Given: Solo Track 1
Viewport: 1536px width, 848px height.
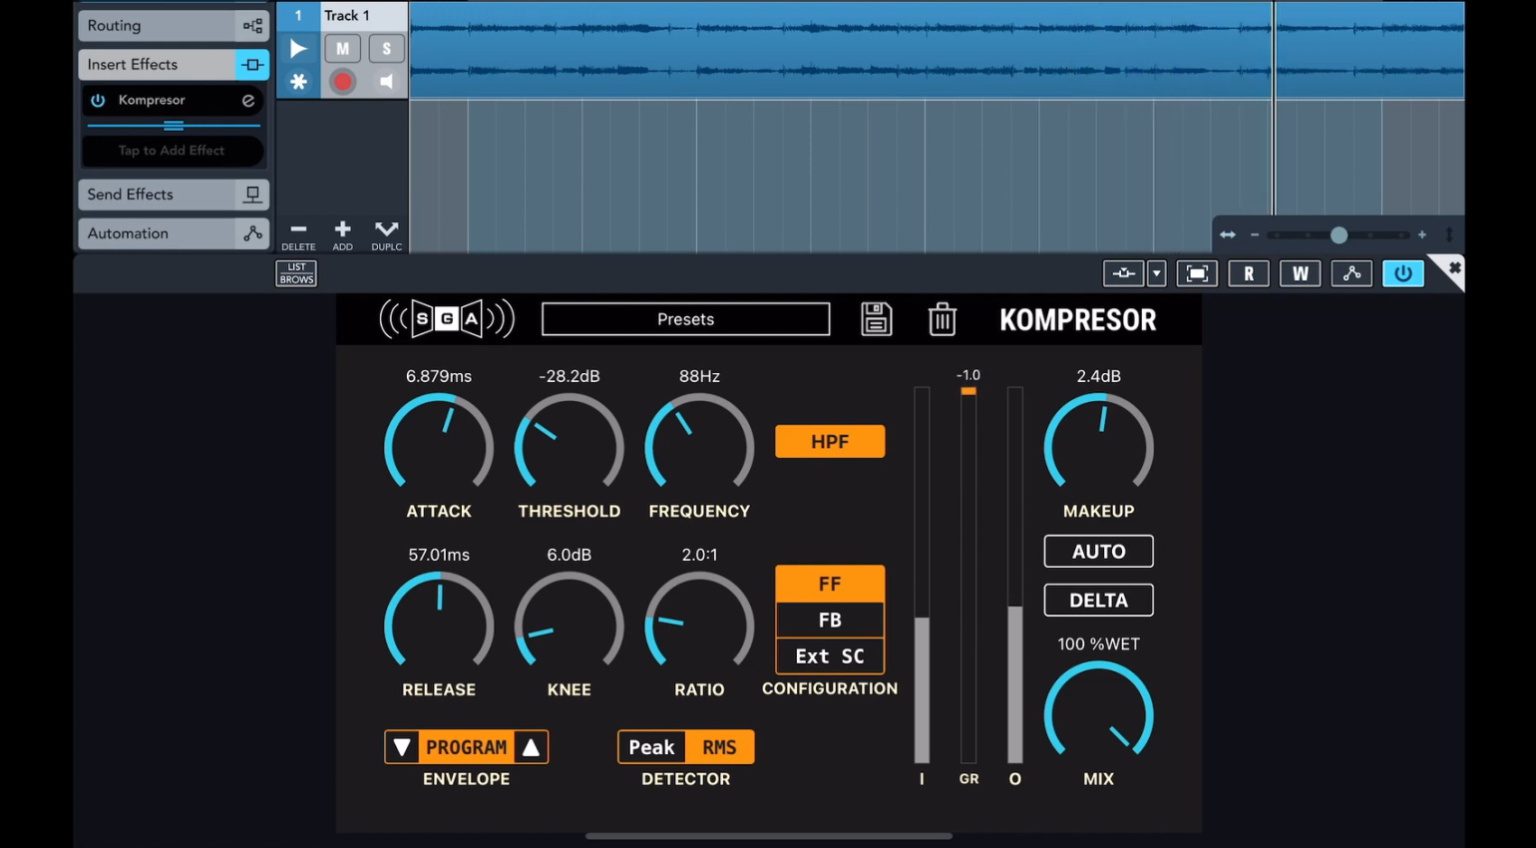Looking at the screenshot, I should tap(386, 48).
